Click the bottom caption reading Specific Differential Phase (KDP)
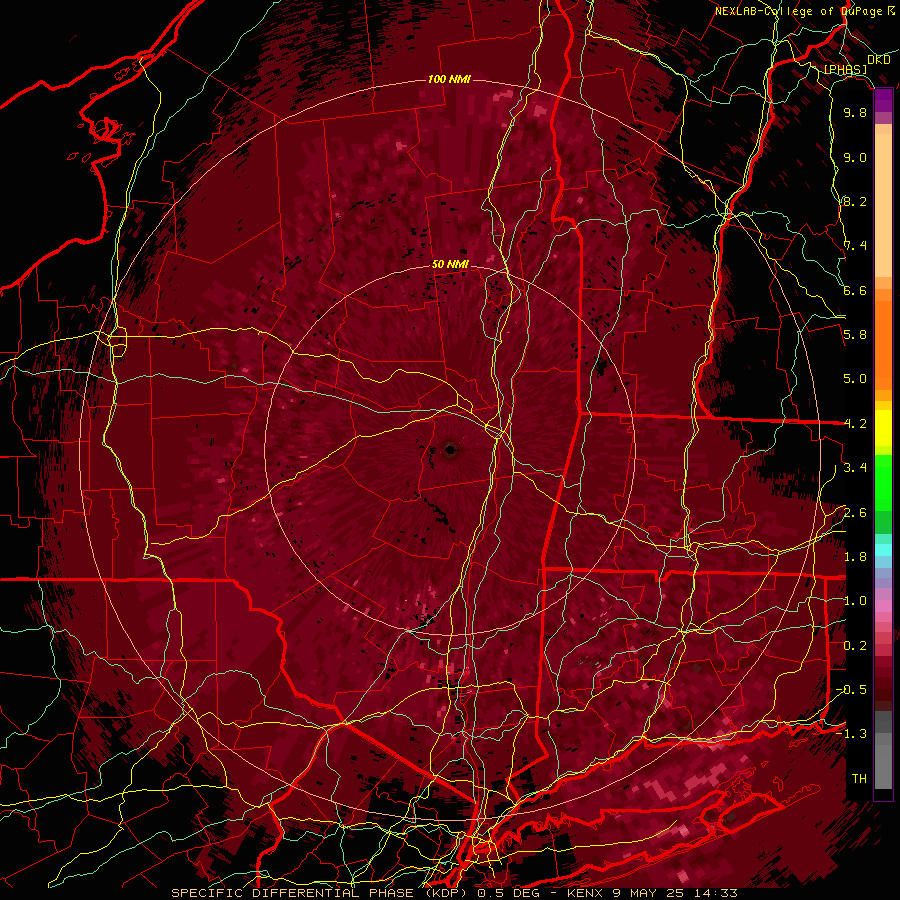900x900 pixels. [x=319, y=893]
